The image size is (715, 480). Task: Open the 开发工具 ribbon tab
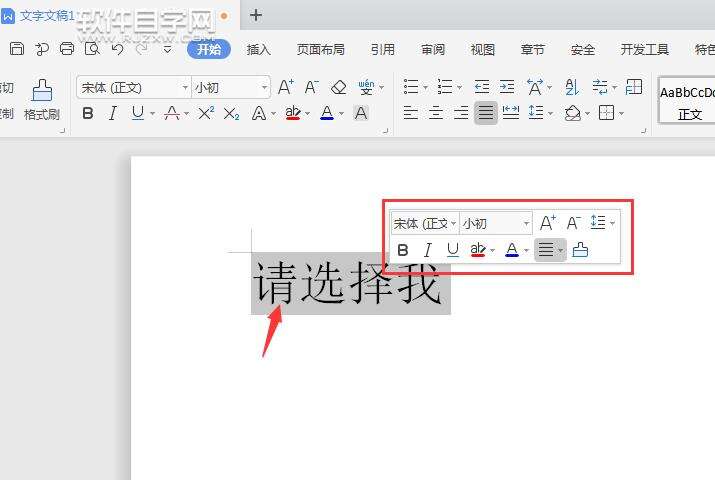click(644, 49)
